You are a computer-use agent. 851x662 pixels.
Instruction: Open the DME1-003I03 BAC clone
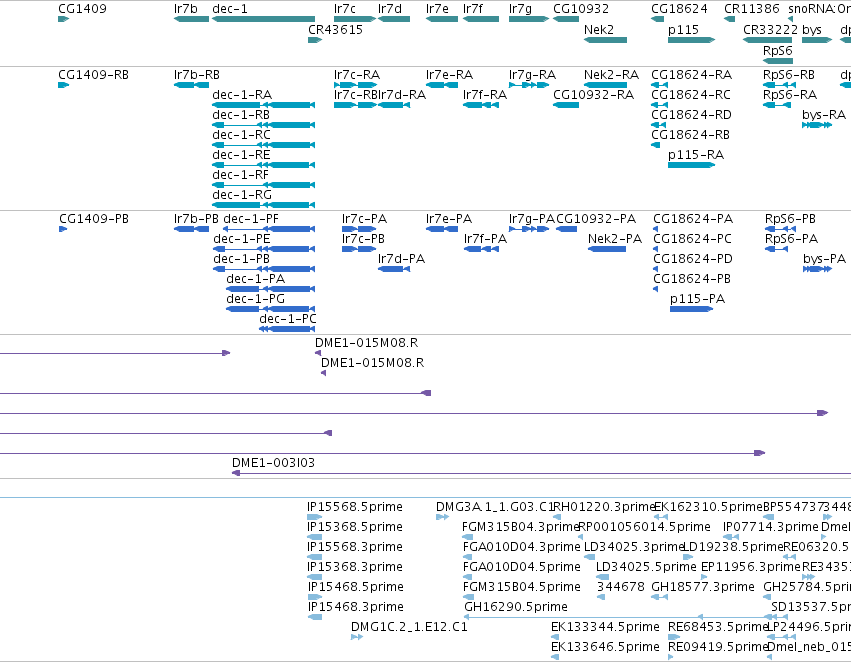[x=541, y=473]
